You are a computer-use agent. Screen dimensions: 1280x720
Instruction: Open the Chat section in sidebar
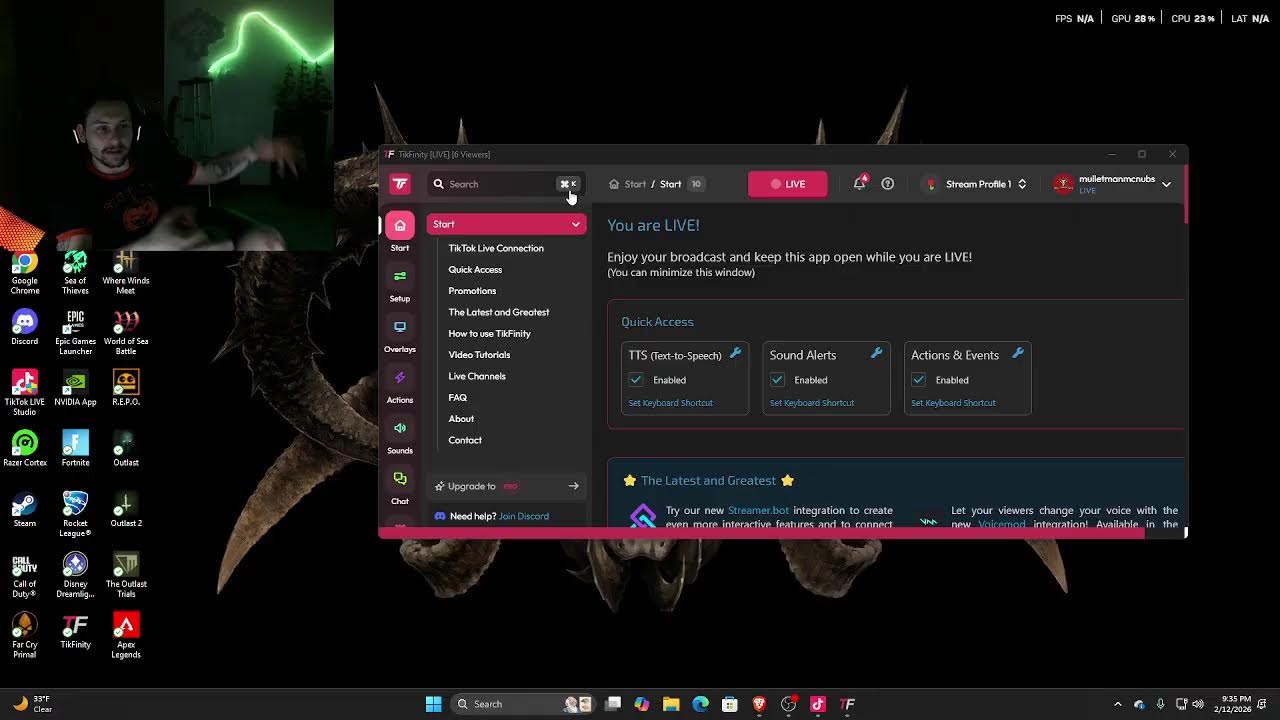coord(400,487)
